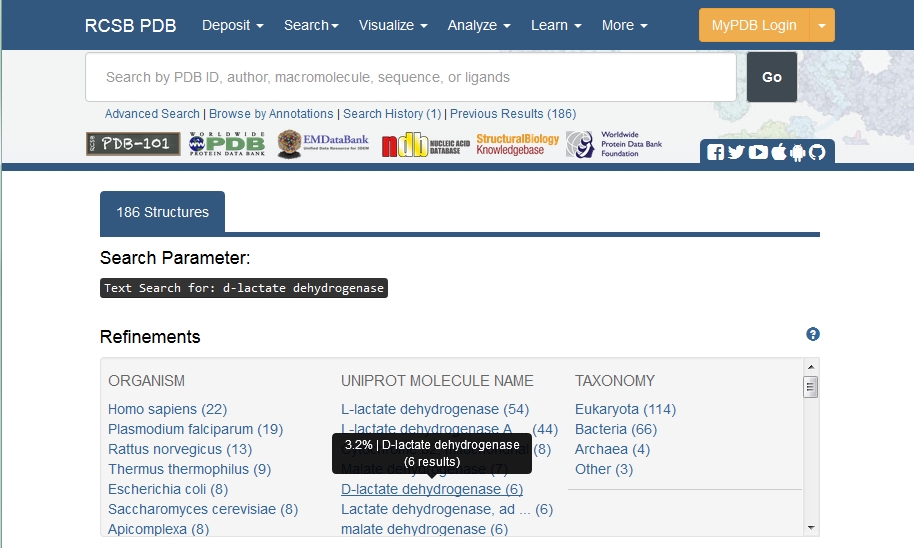Click the Refinements help question icon

click(813, 335)
